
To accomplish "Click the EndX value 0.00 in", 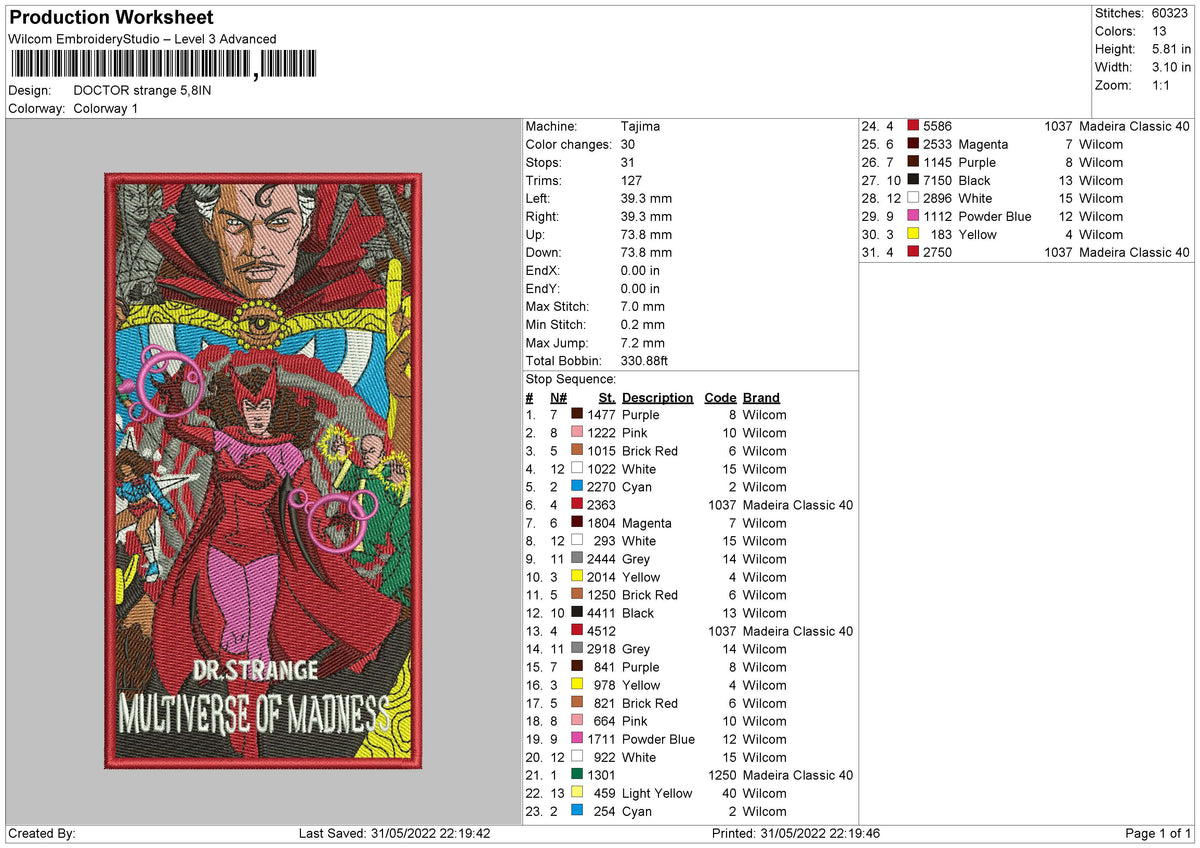I will pos(640,270).
